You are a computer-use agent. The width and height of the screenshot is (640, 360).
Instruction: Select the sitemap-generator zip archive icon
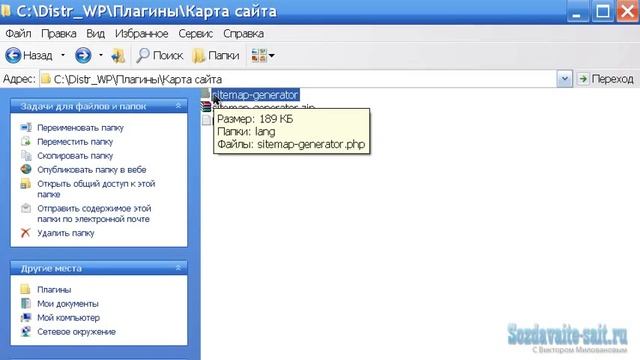(x=206, y=107)
